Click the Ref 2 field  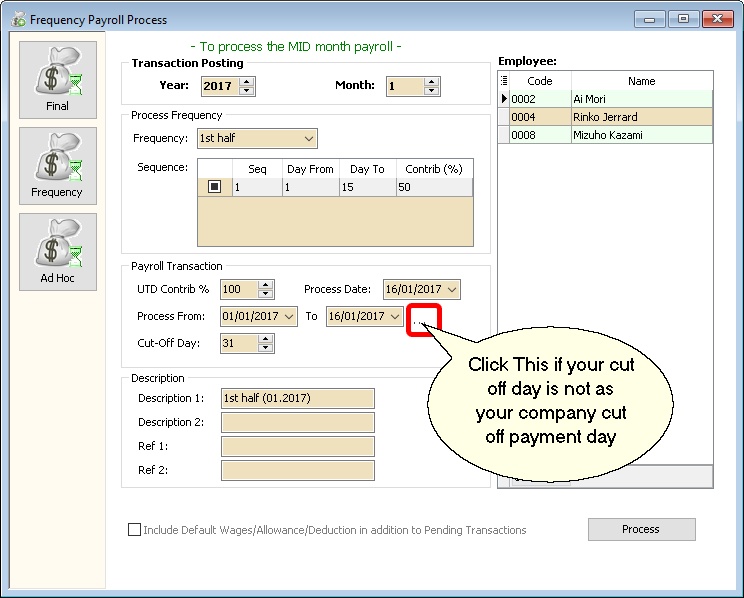298,470
